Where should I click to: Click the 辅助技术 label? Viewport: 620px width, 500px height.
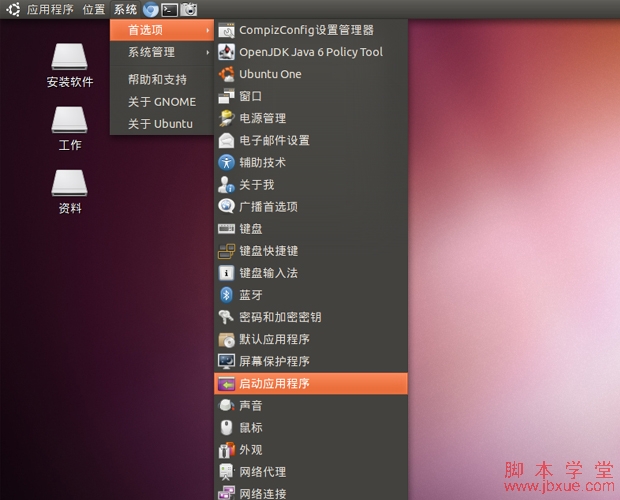263,162
